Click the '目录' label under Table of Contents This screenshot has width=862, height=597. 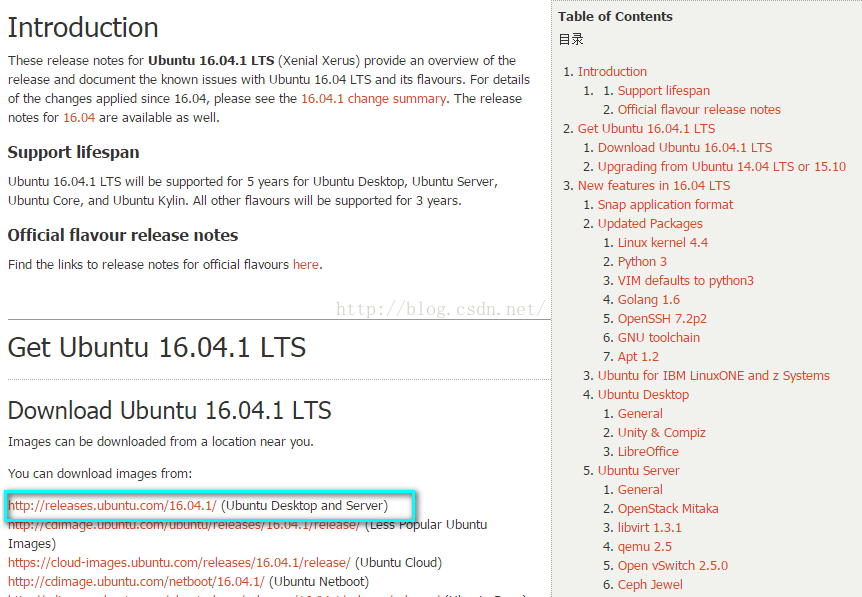571,40
